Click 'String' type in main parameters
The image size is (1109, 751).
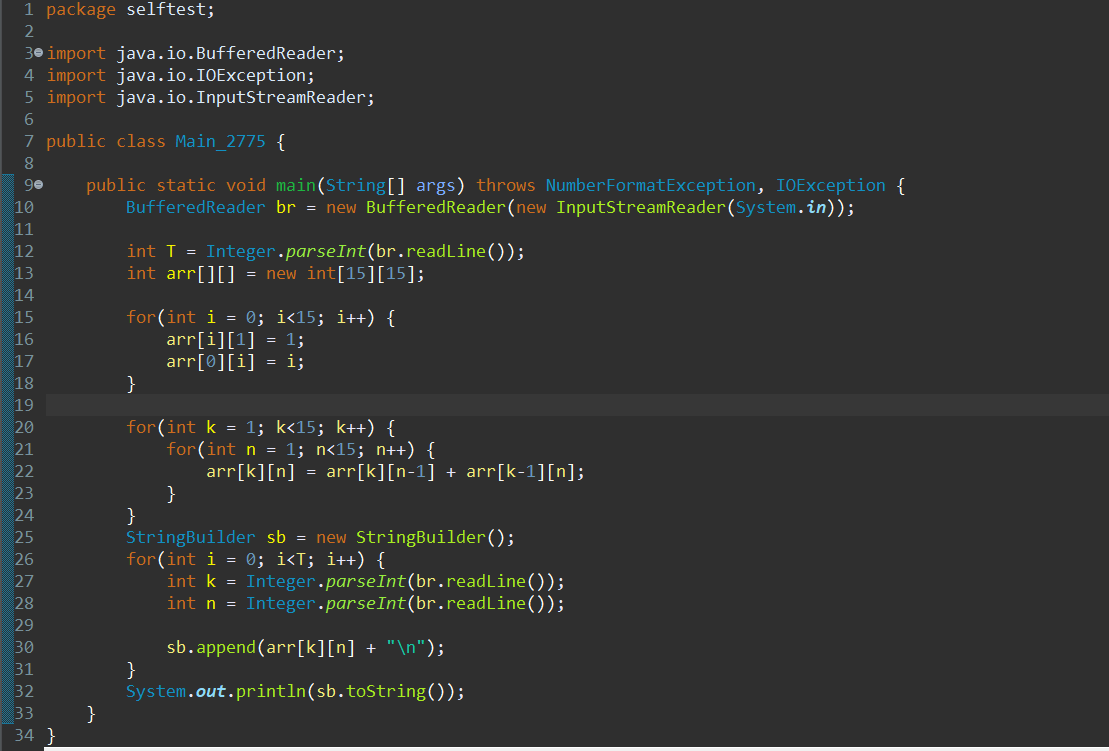click(356, 185)
